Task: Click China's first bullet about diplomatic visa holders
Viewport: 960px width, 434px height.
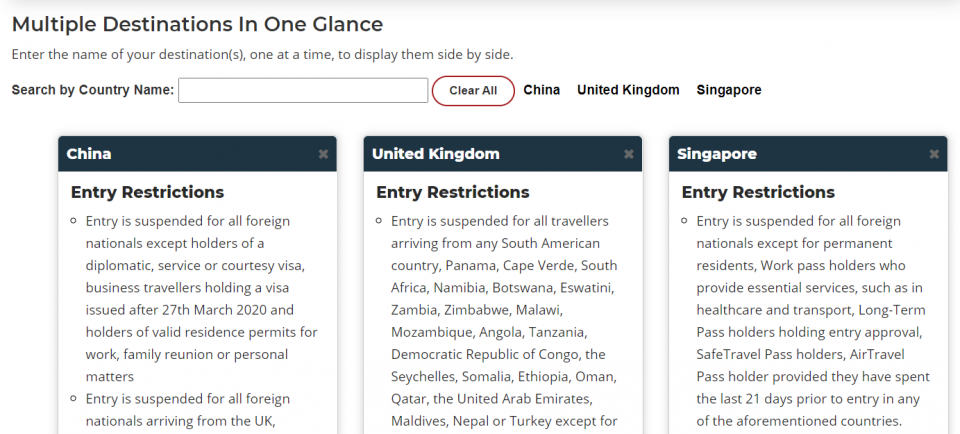Action: [x=201, y=298]
